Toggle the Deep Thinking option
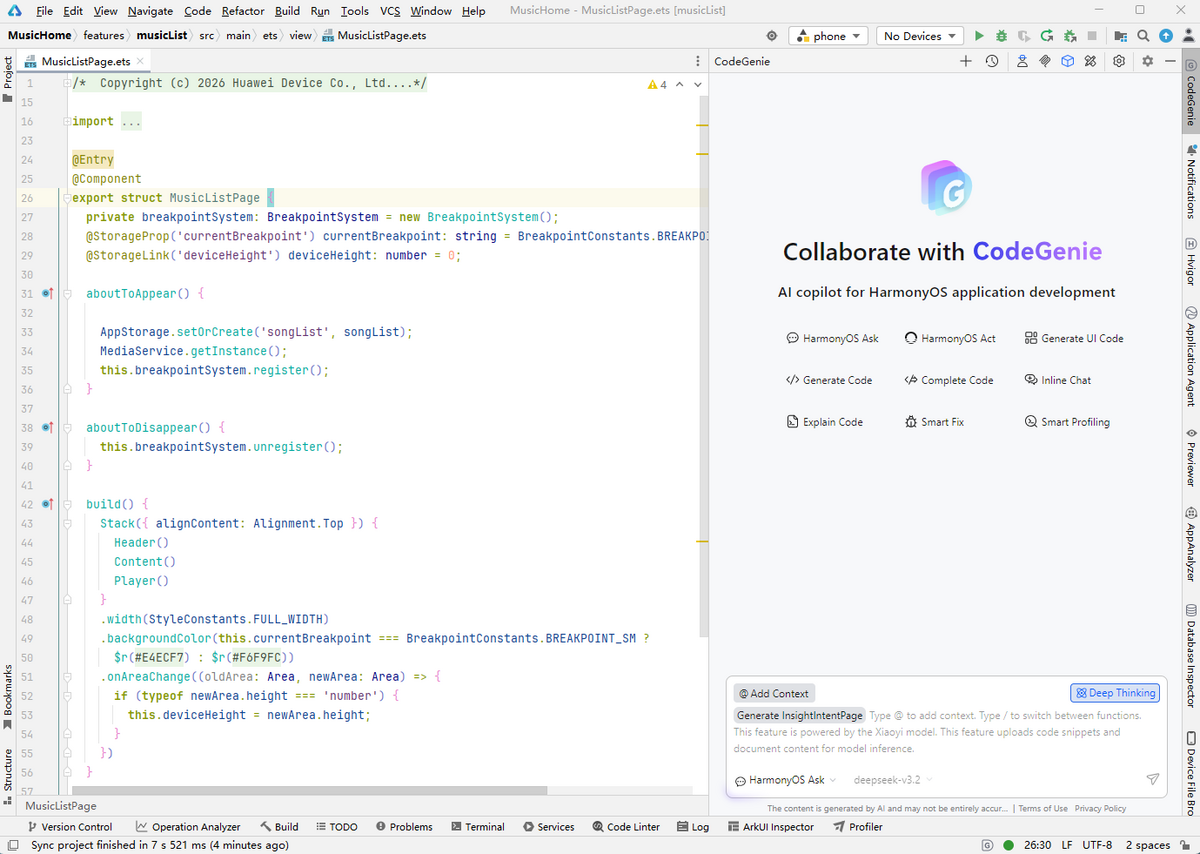This screenshot has width=1200, height=854. click(x=1114, y=693)
